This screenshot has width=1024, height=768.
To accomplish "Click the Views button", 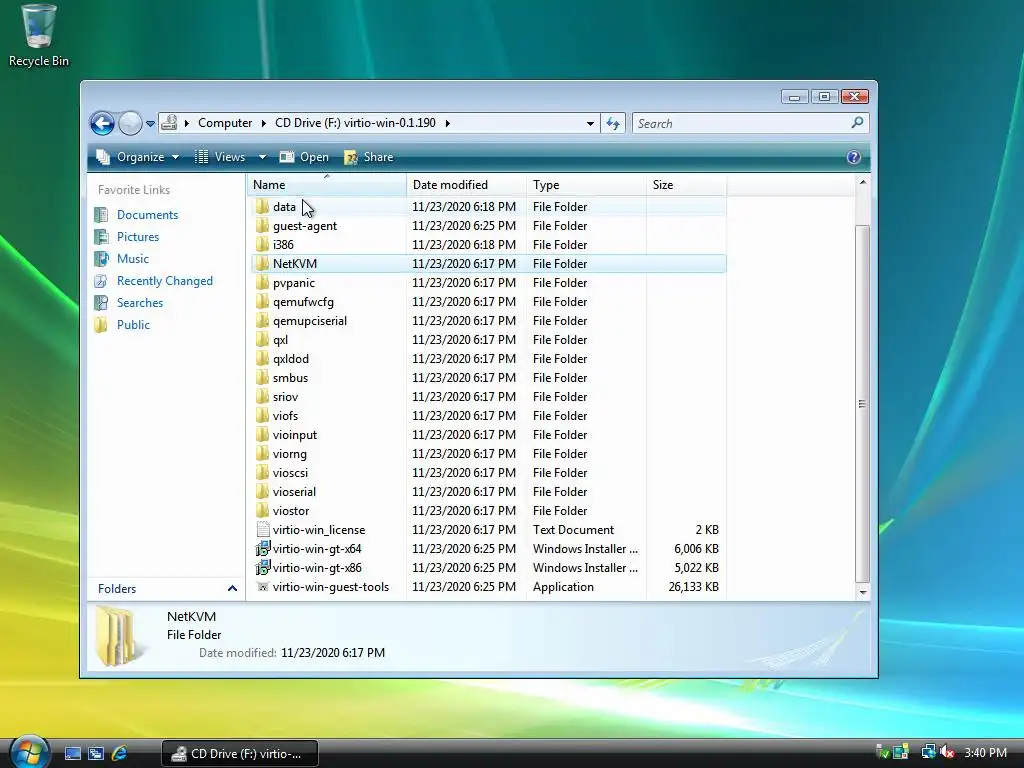I will (x=220, y=157).
